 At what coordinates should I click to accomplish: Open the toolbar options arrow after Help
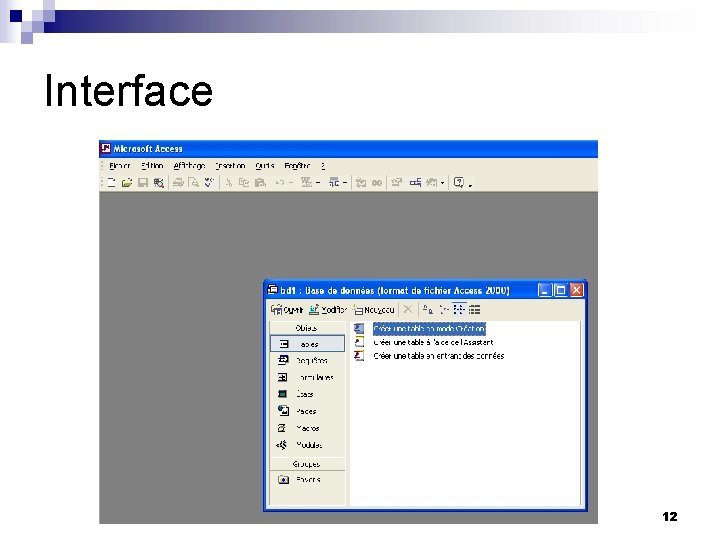[x=470, y=185]
